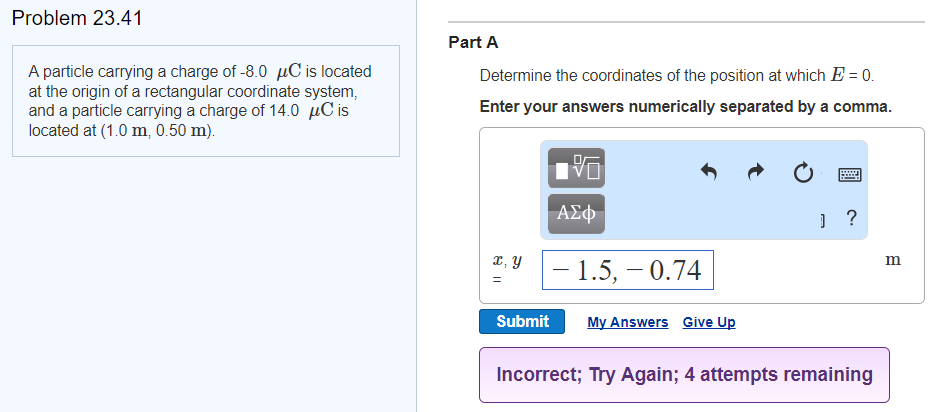Submit the answer
Viewport: 937px width, 412px height.
[522, 322]
